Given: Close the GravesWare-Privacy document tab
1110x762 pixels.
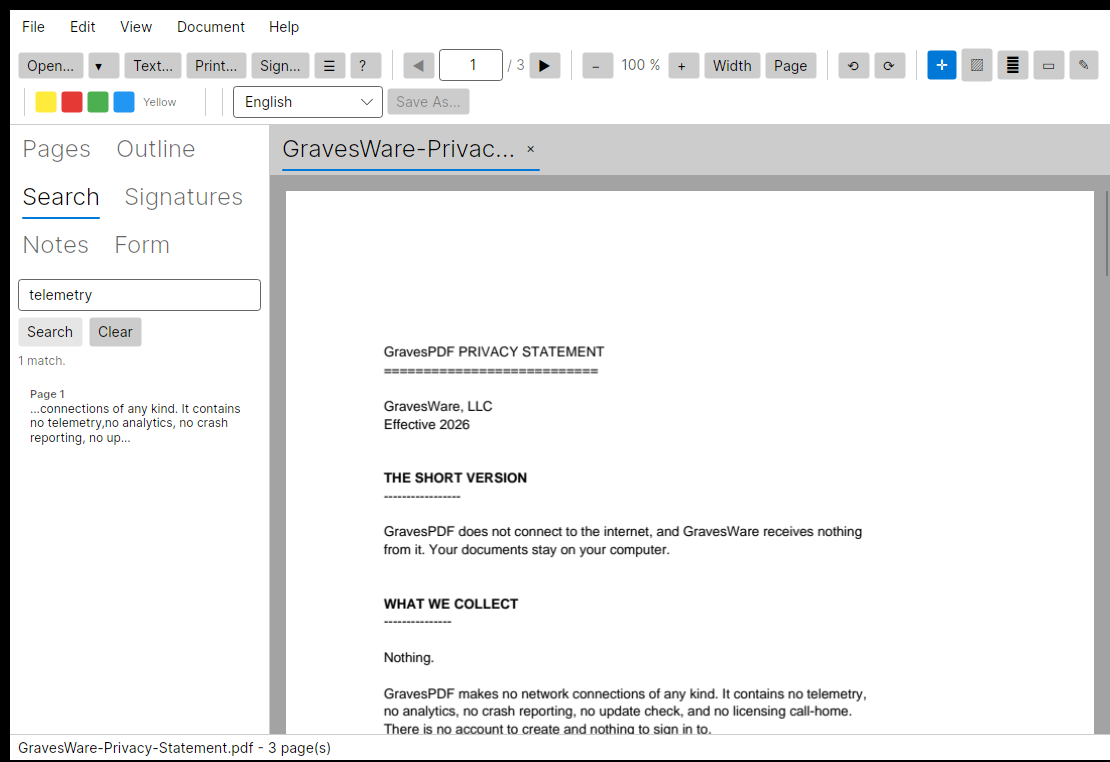Looking at the screenshot, I should coord(530,149).
